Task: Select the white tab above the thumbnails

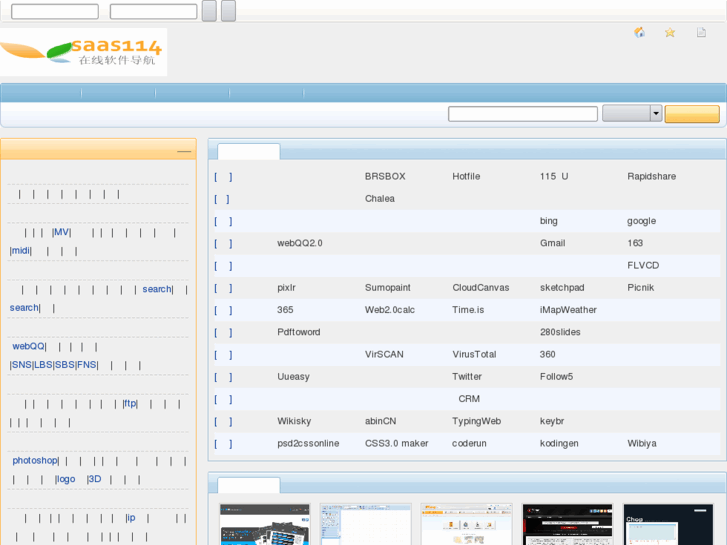Action: pyautogui.click(x=249, y=485)
